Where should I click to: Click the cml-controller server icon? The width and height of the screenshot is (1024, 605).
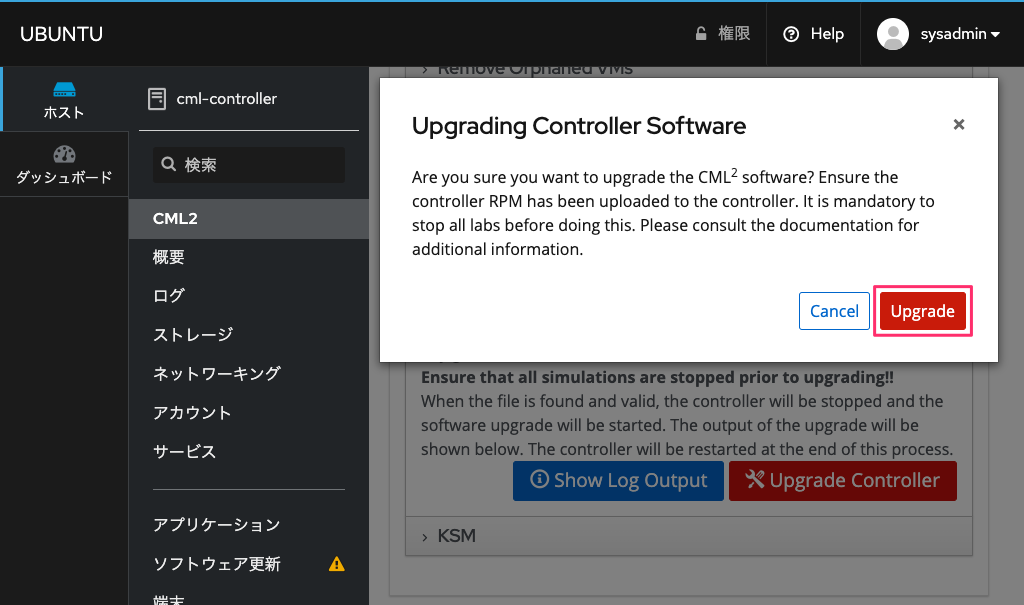coord(157,99)
